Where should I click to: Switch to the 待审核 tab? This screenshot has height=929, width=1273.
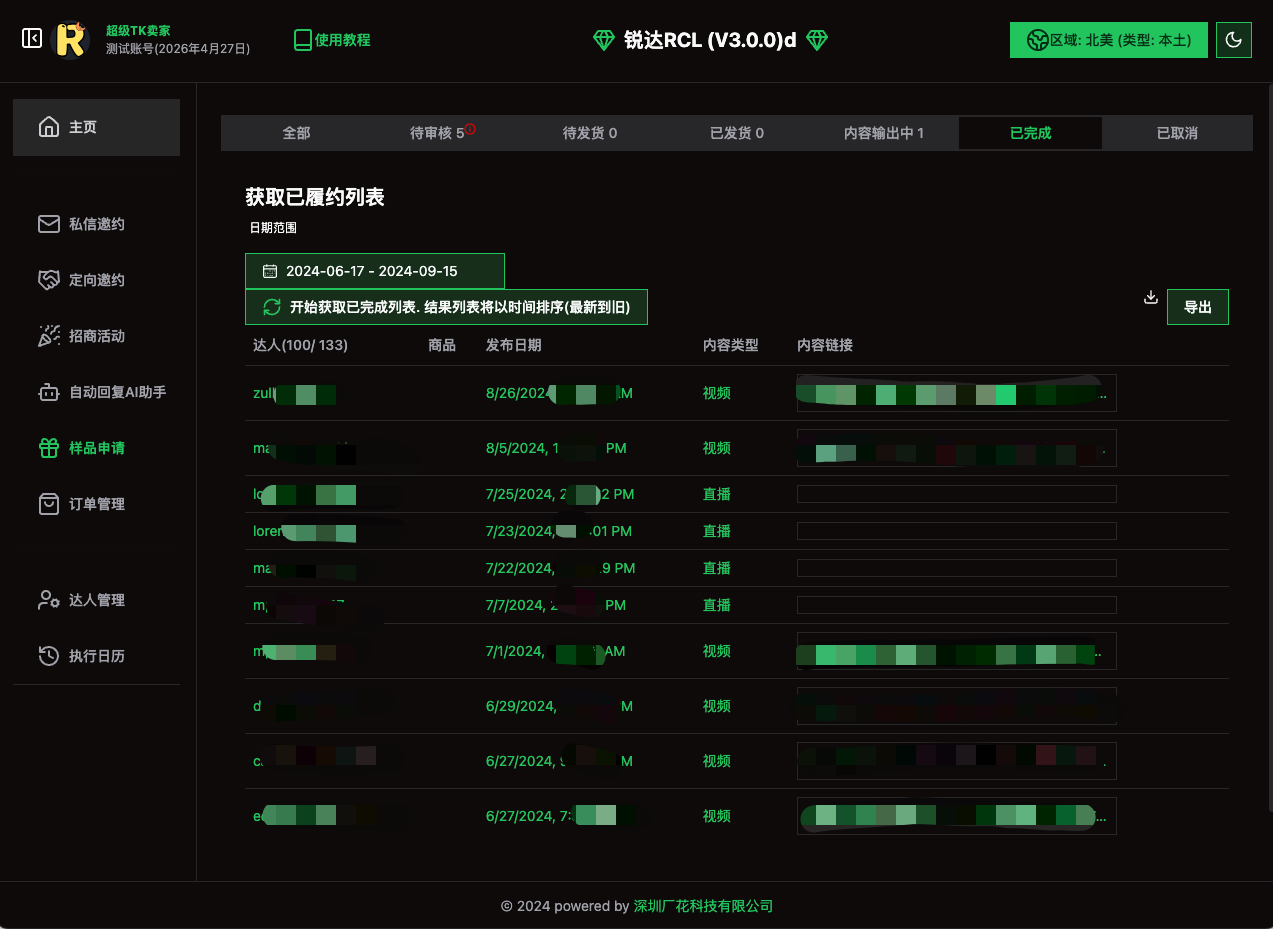point(437,133)
